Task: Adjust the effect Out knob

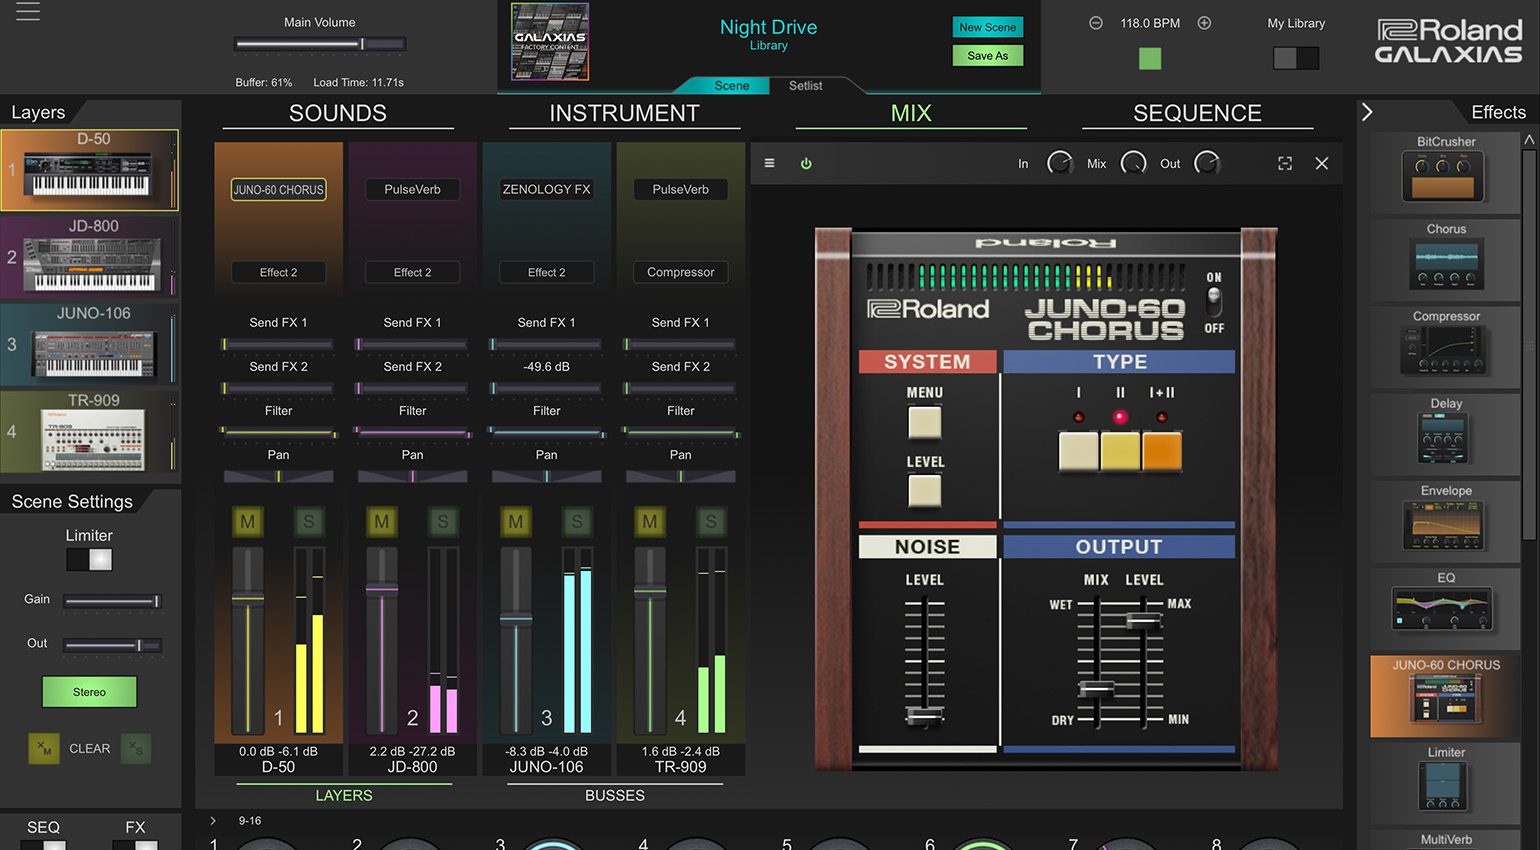Action: pos(1207,163)
